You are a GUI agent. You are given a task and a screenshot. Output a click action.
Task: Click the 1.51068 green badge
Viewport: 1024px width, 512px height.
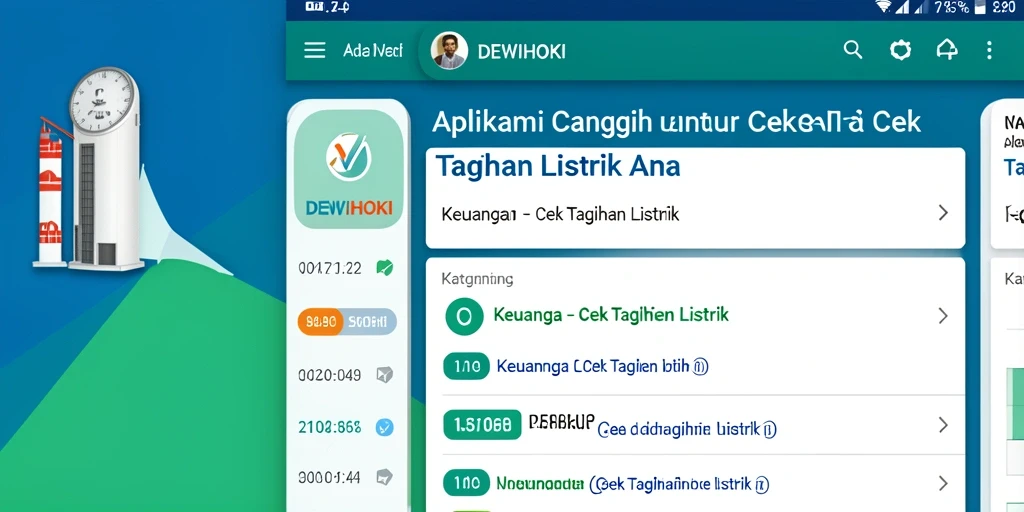(x=482, y=425)
